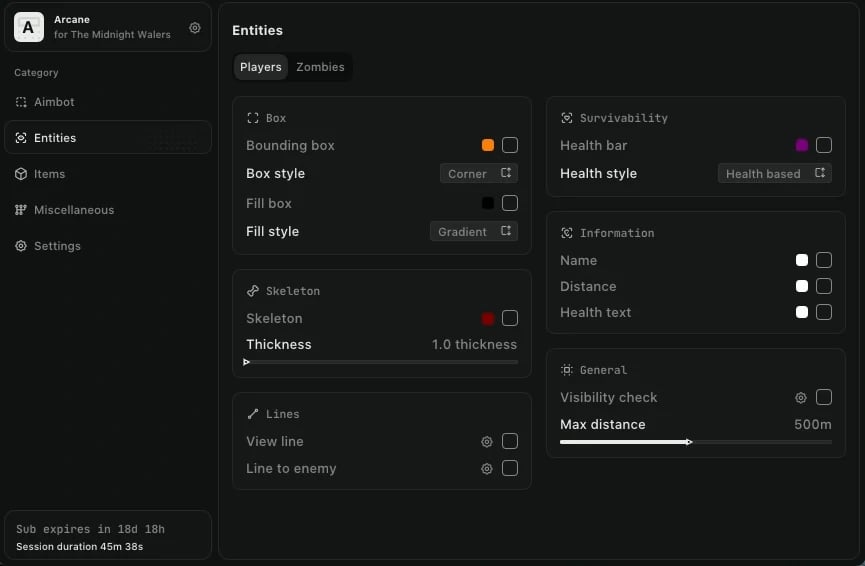
Task: Open Line to enemy gear options
Action: click(x=487, y=469)
